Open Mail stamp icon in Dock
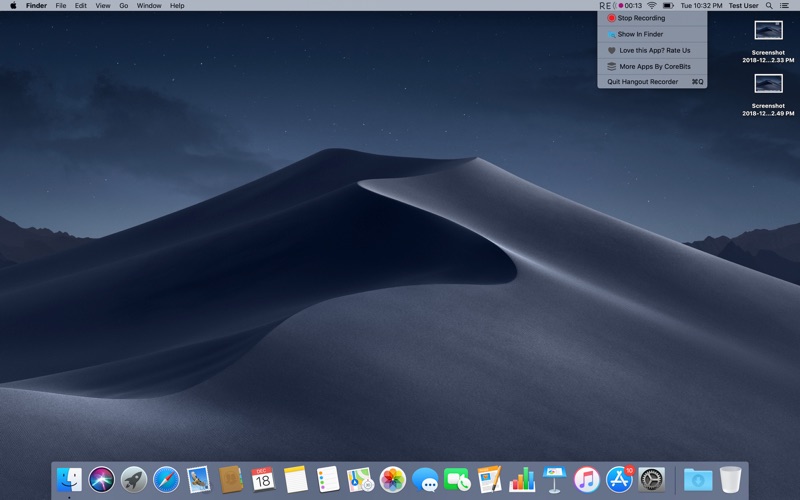 coord(198,480)
